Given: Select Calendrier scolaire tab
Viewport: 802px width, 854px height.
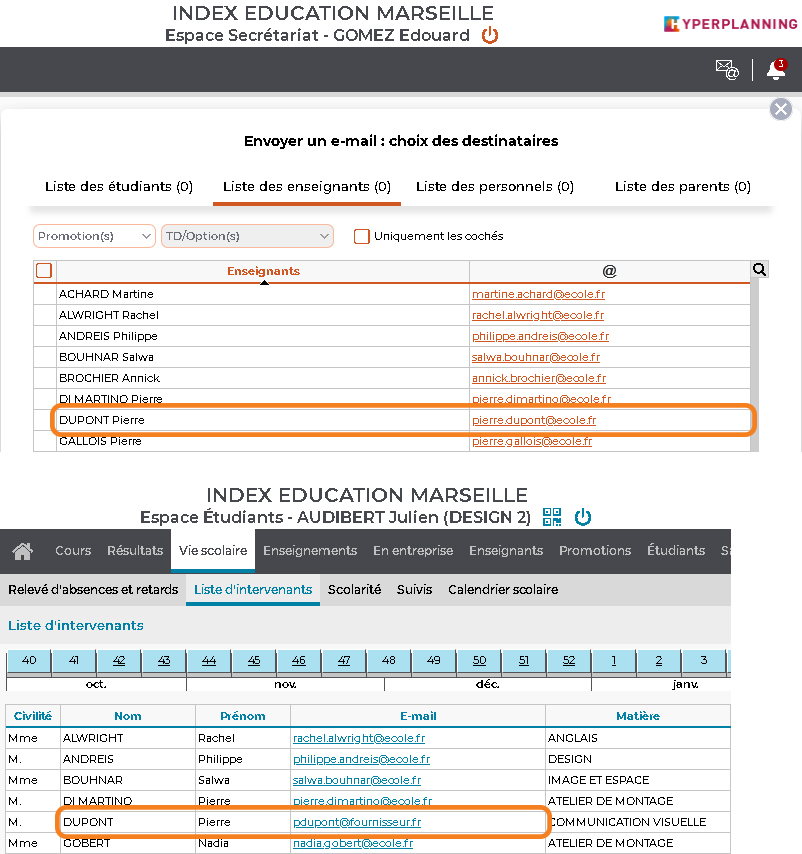Looking at the screenshot, I should click(x=503, y=590).
